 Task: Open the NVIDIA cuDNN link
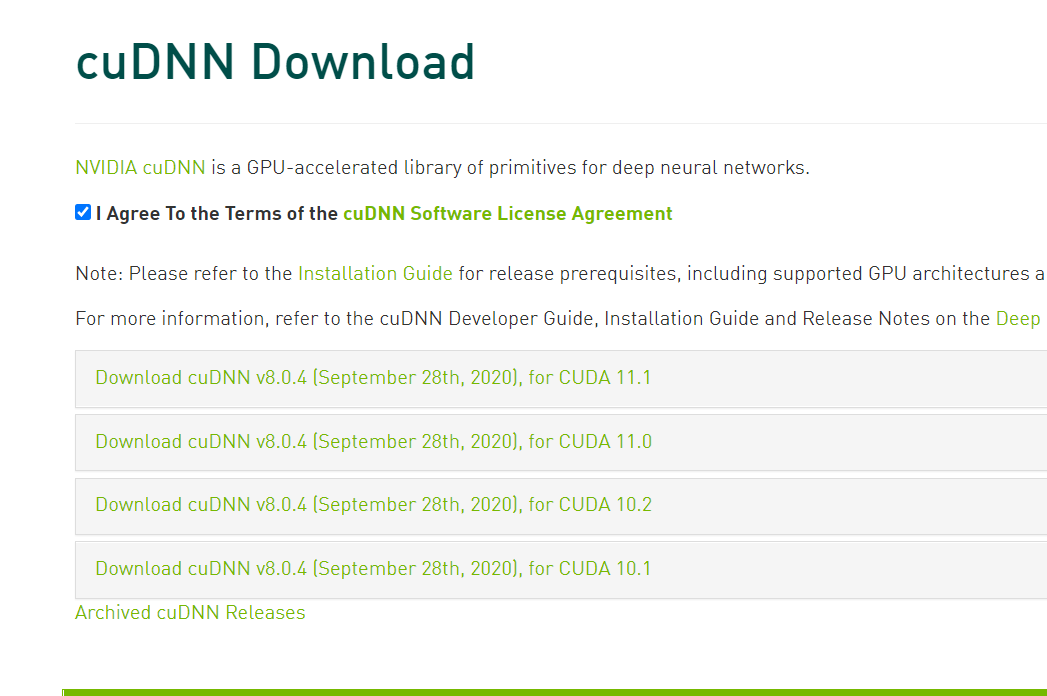click(140, 167)
